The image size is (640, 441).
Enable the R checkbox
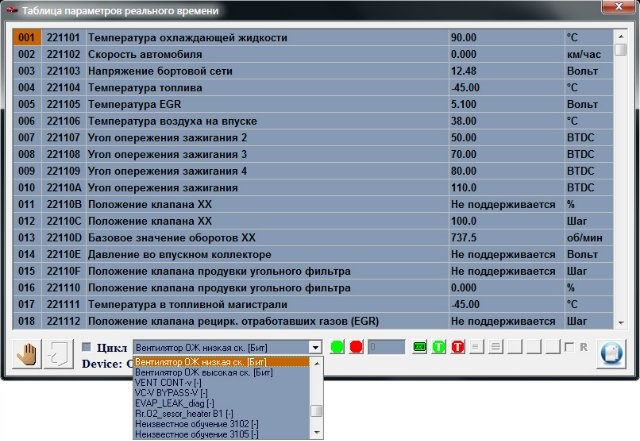570,347
